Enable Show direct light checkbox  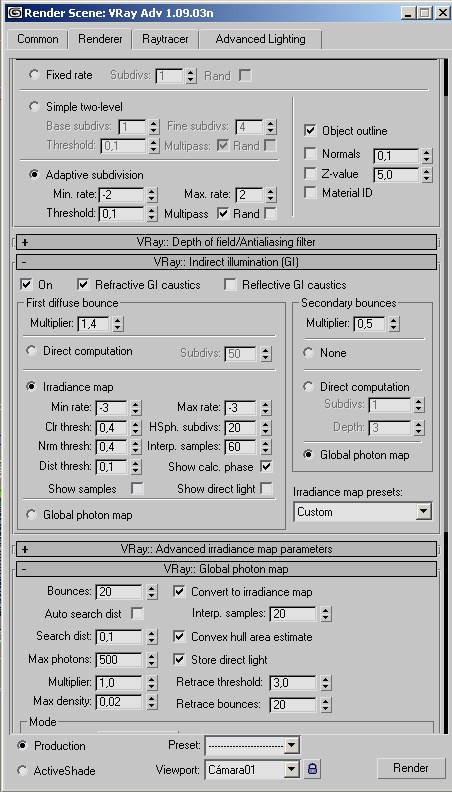(266, 488)
